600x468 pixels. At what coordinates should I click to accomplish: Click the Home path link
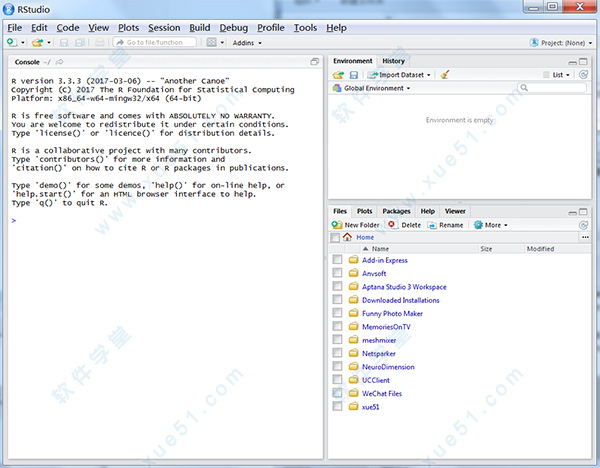click(x=365, y=237)
